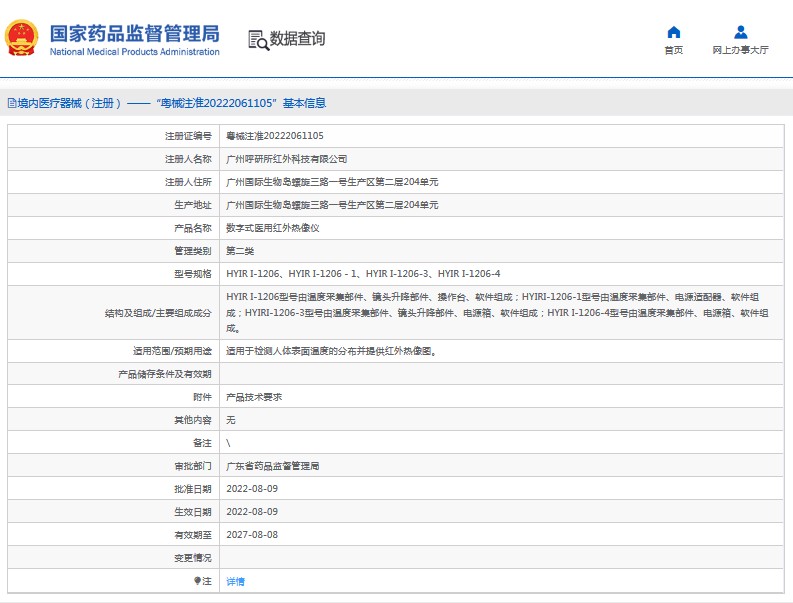
Task: Click the 国家药品监督管理局 title text
Action: pos(135,33)
